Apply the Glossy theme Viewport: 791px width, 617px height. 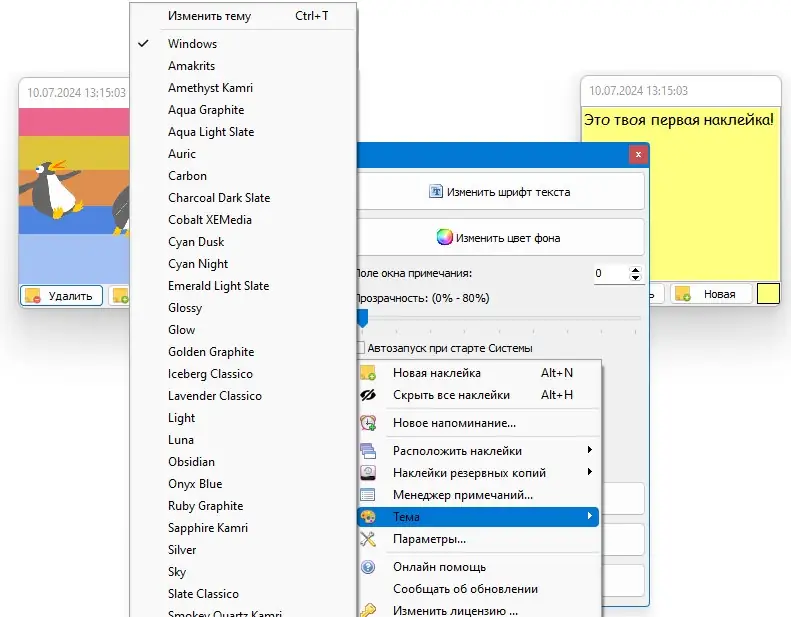pos(243,308)
